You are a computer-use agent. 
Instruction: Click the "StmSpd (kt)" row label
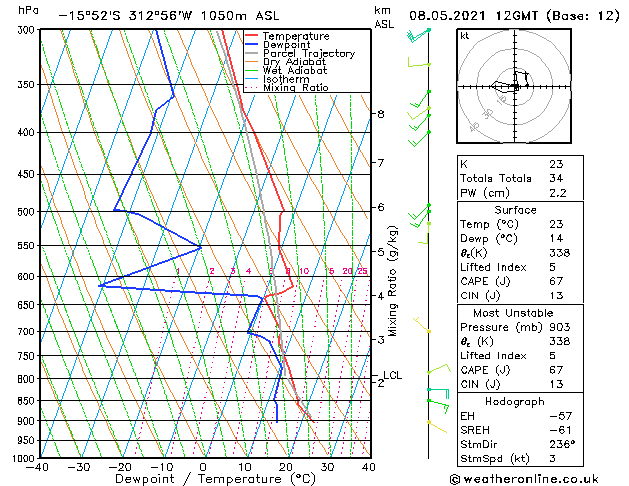pyautogui.click(x=495, y=459)
